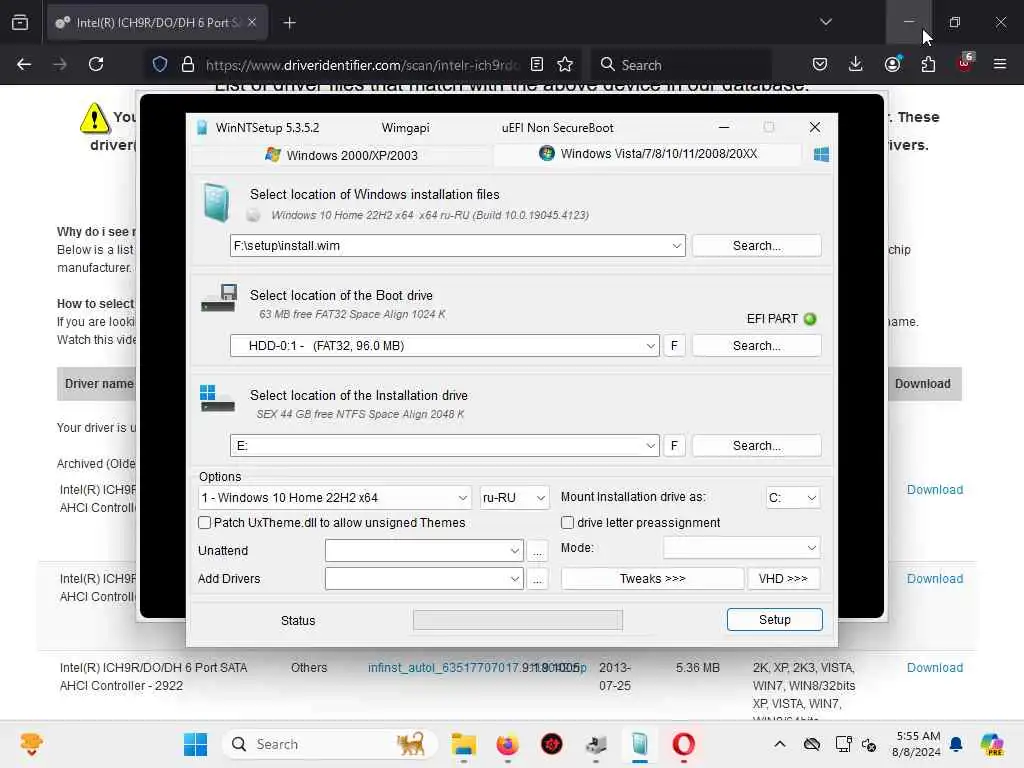
Task: Browse for Unattend file with ellipsis
Action: click(x=537, y=551)
